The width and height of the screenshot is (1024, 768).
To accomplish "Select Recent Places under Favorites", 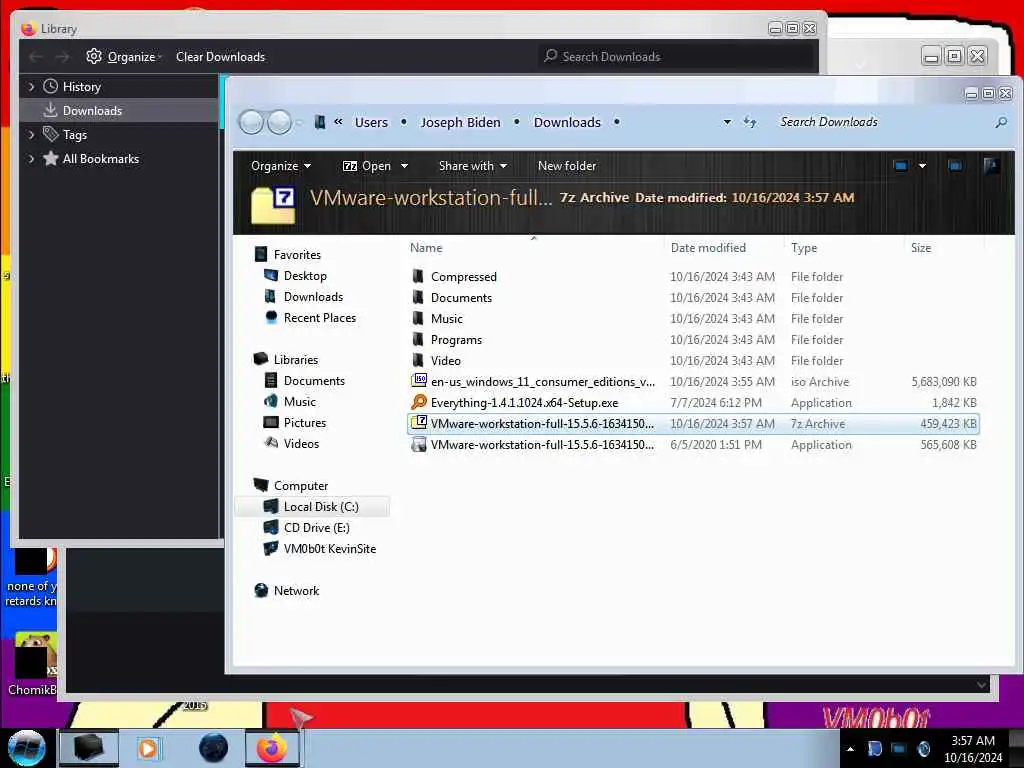I will click(x=319, y=317).
